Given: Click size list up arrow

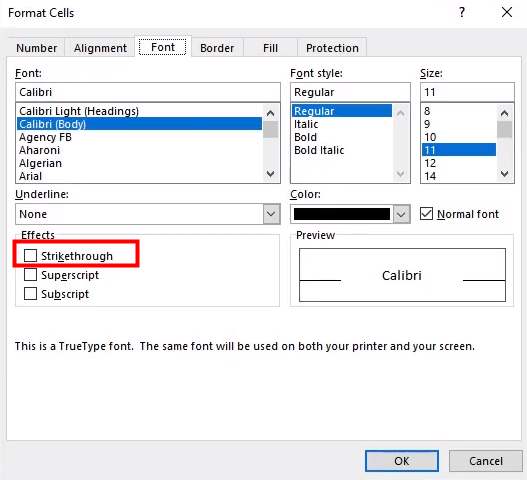Looking at the screenshot, I should (504, 113).
